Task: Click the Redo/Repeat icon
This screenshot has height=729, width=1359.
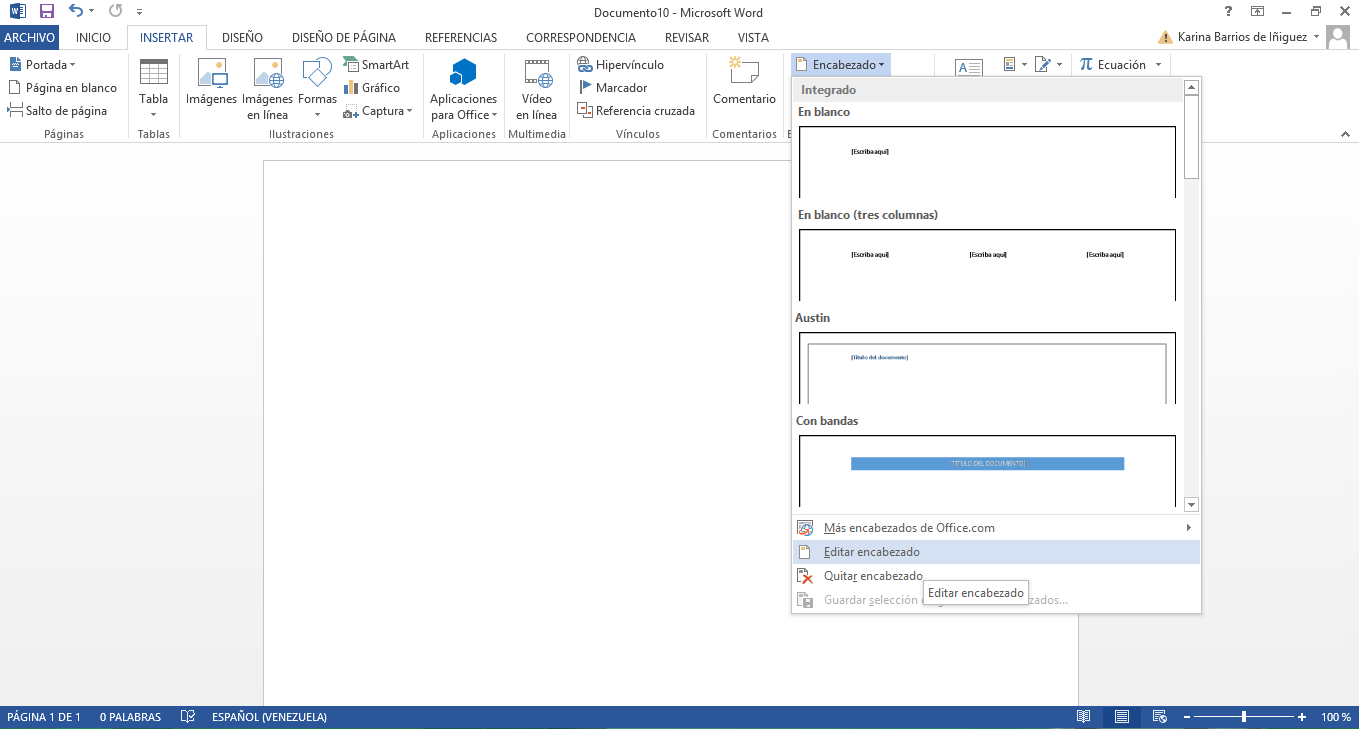Action: click(115, 12)
